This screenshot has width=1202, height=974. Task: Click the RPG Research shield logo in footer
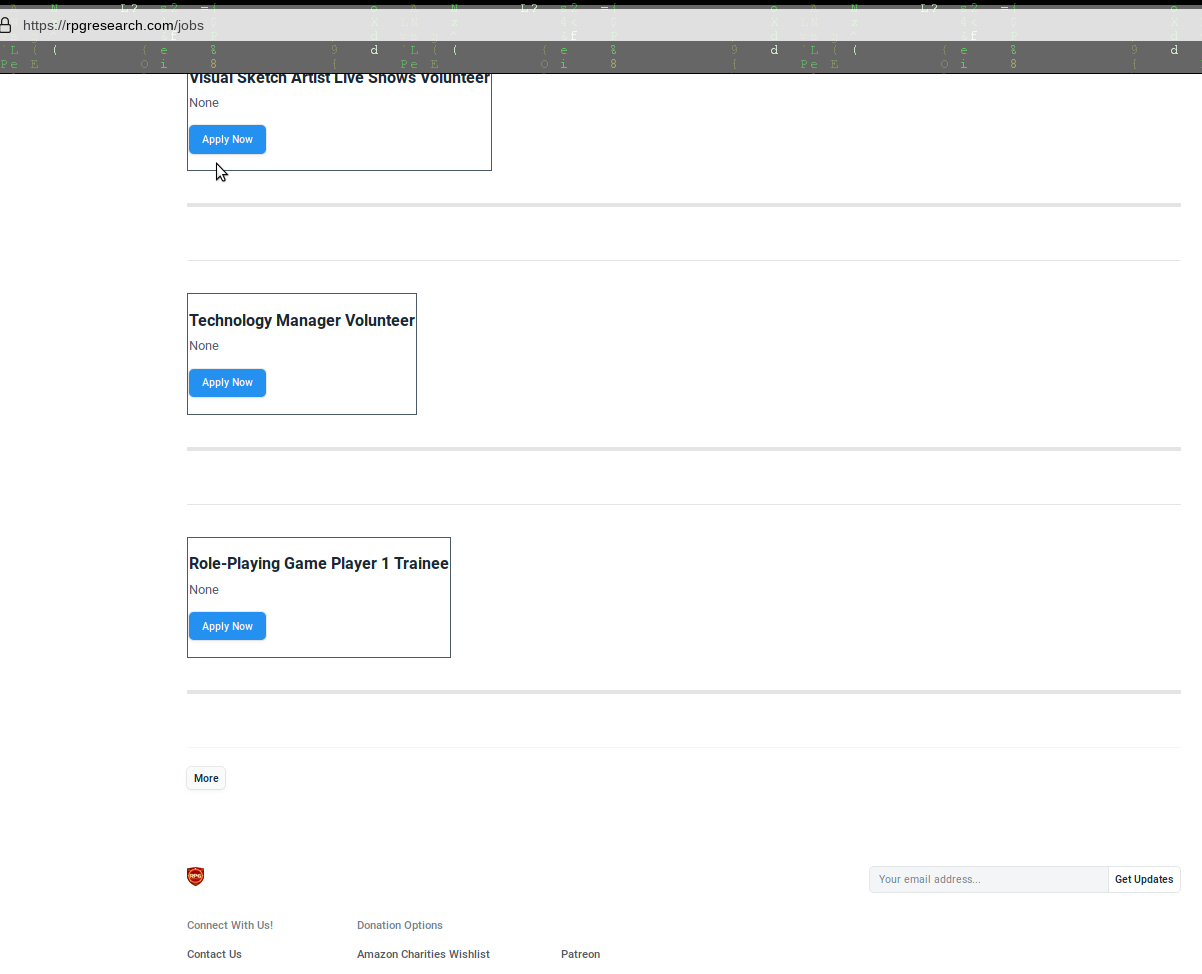pyautogui.click(x=195, y=877)
